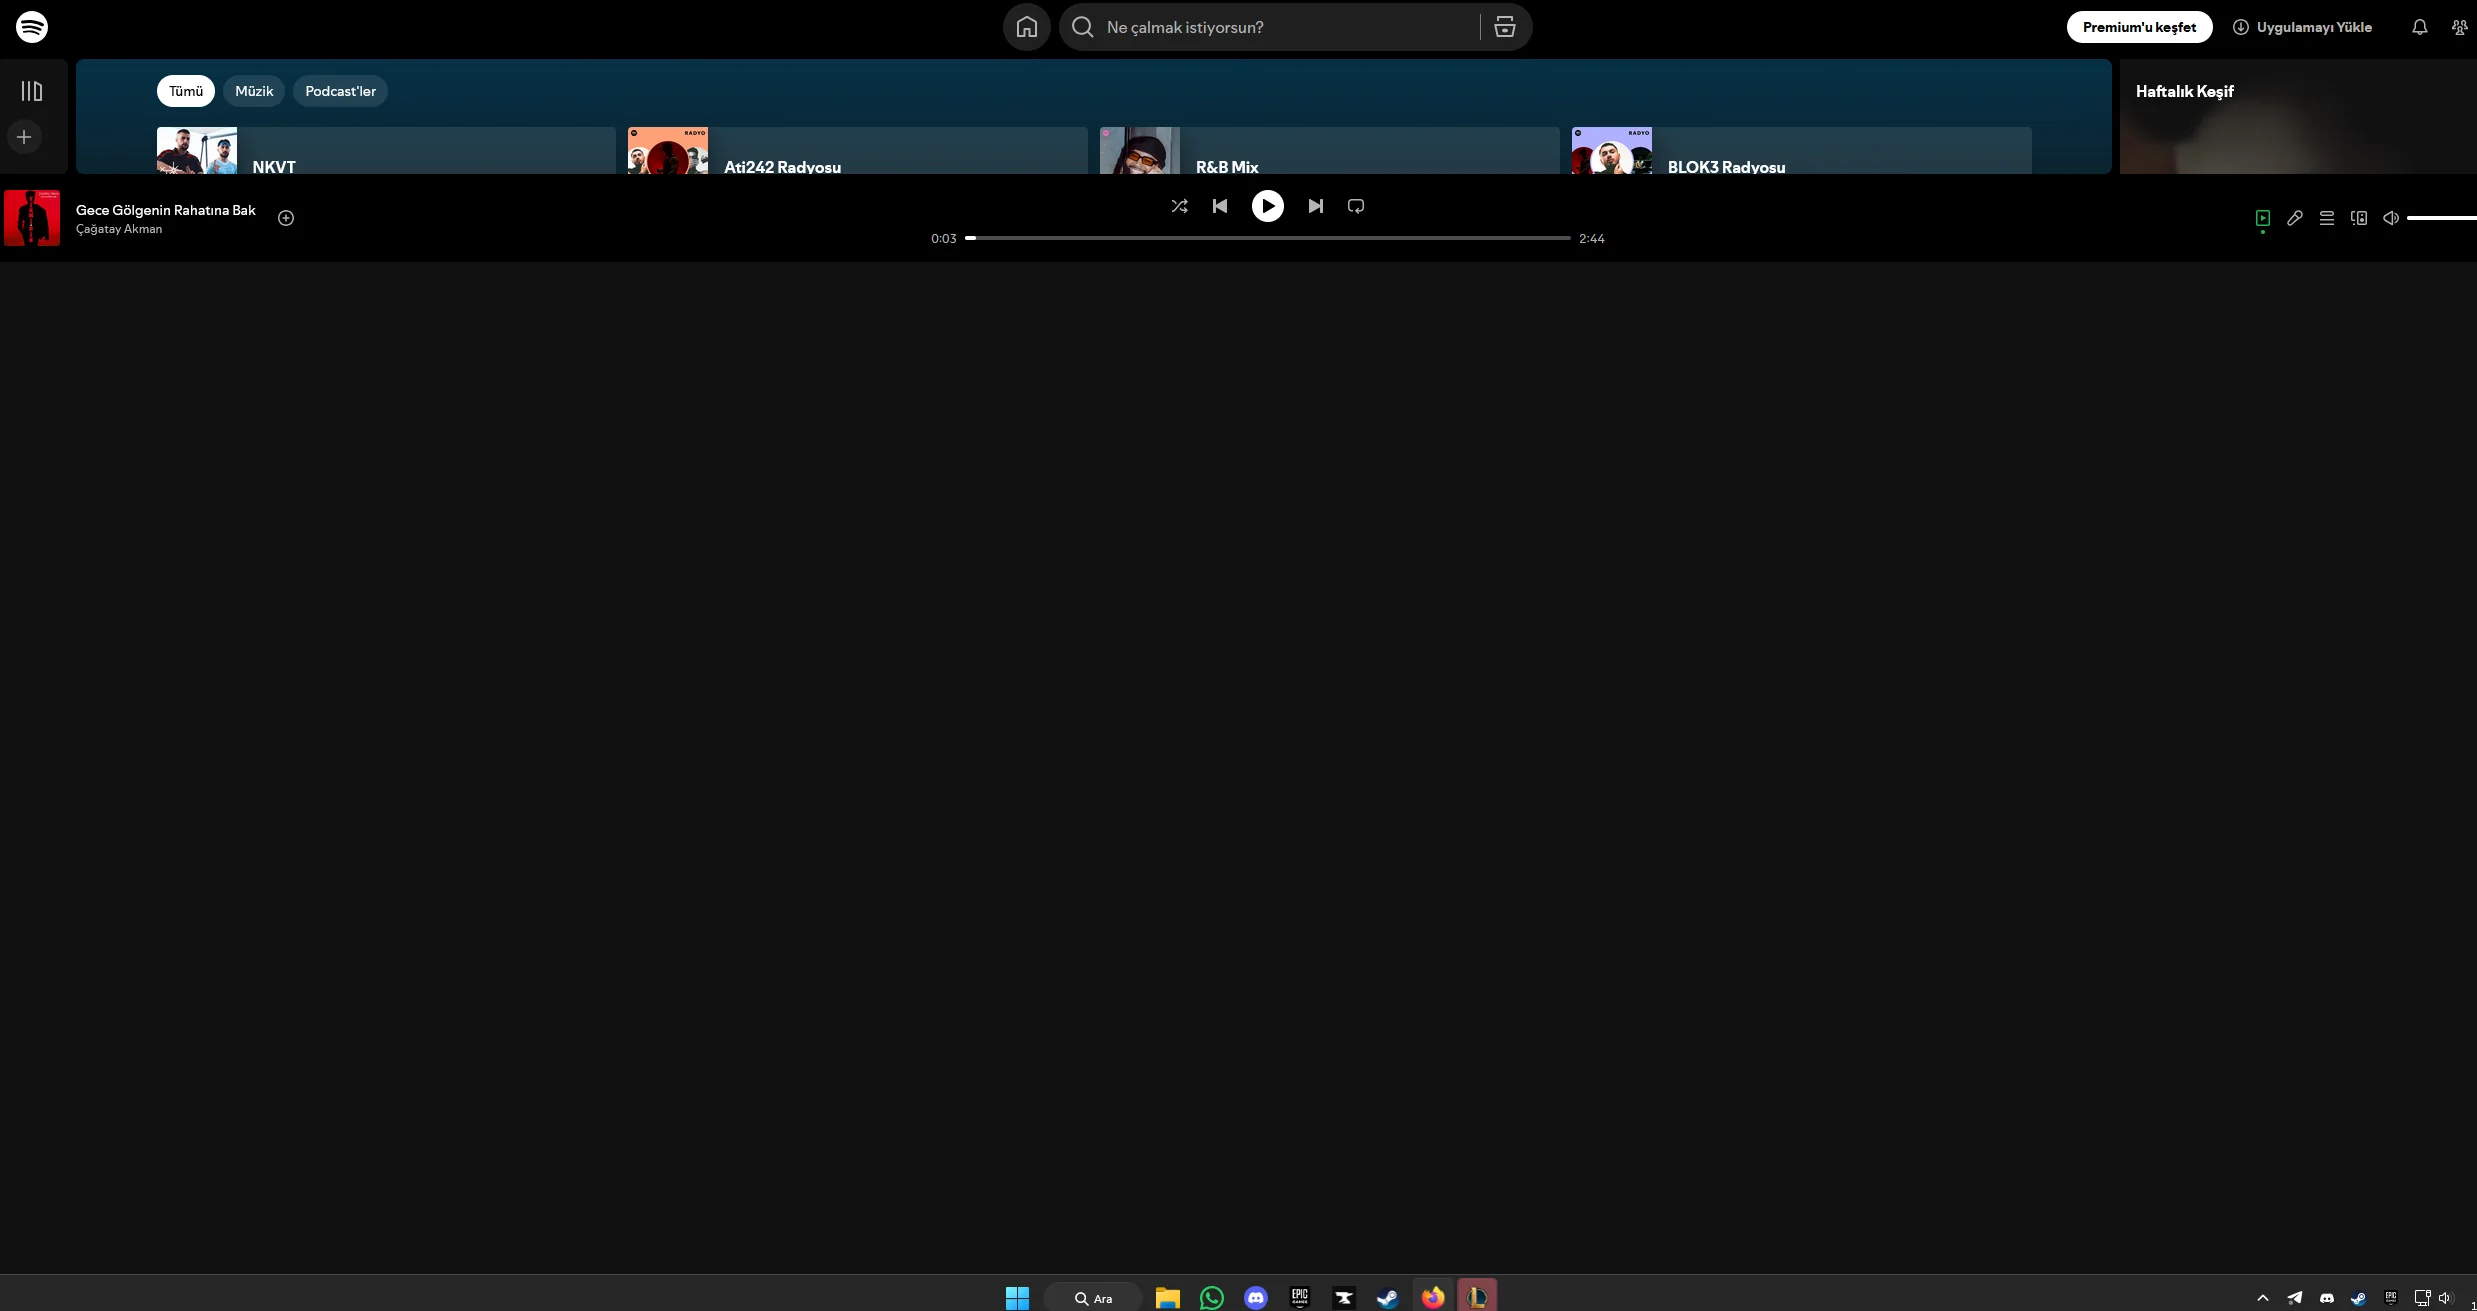Add current song to Liked Songs
The image size is (2477, 1311).
(286, 218)
